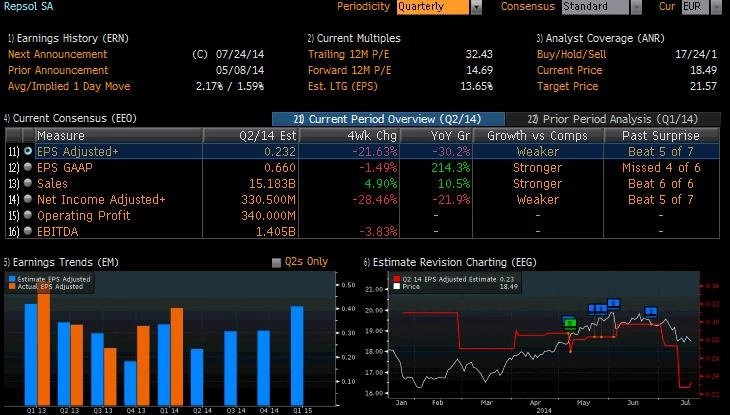Click the Next Announcement label

(x=58, y=54)
